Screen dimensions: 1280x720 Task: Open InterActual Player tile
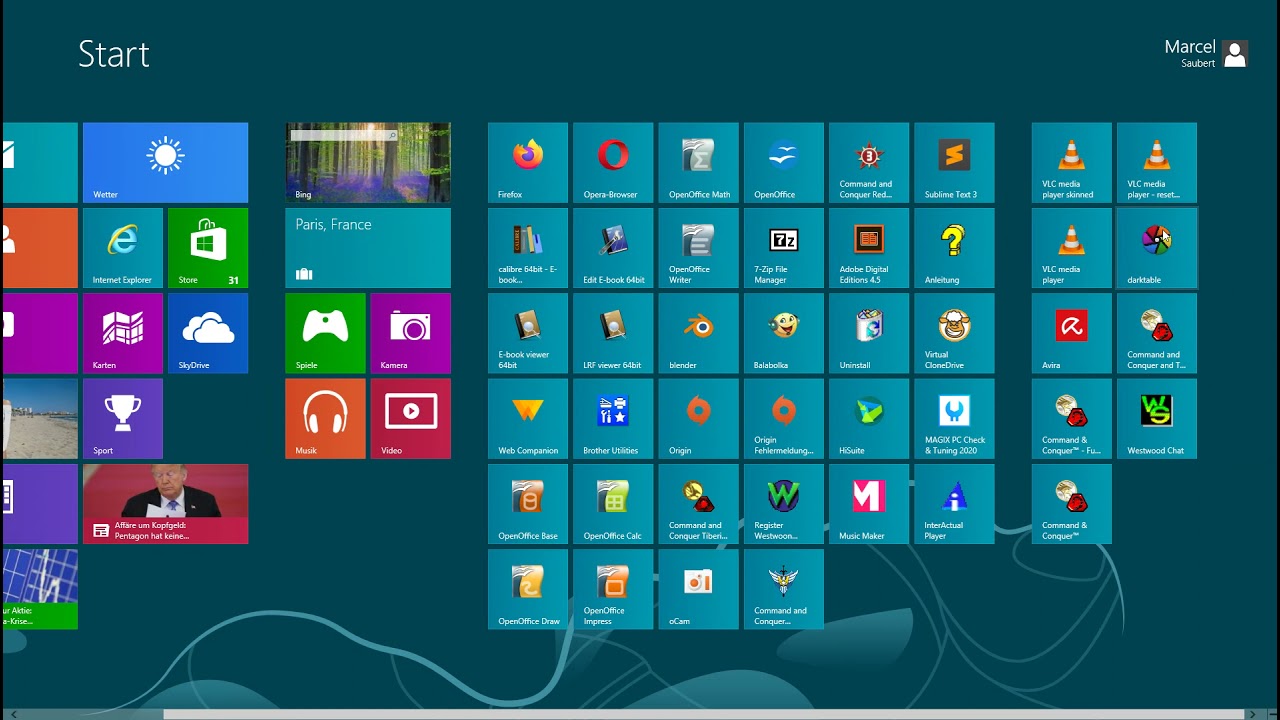955,504
